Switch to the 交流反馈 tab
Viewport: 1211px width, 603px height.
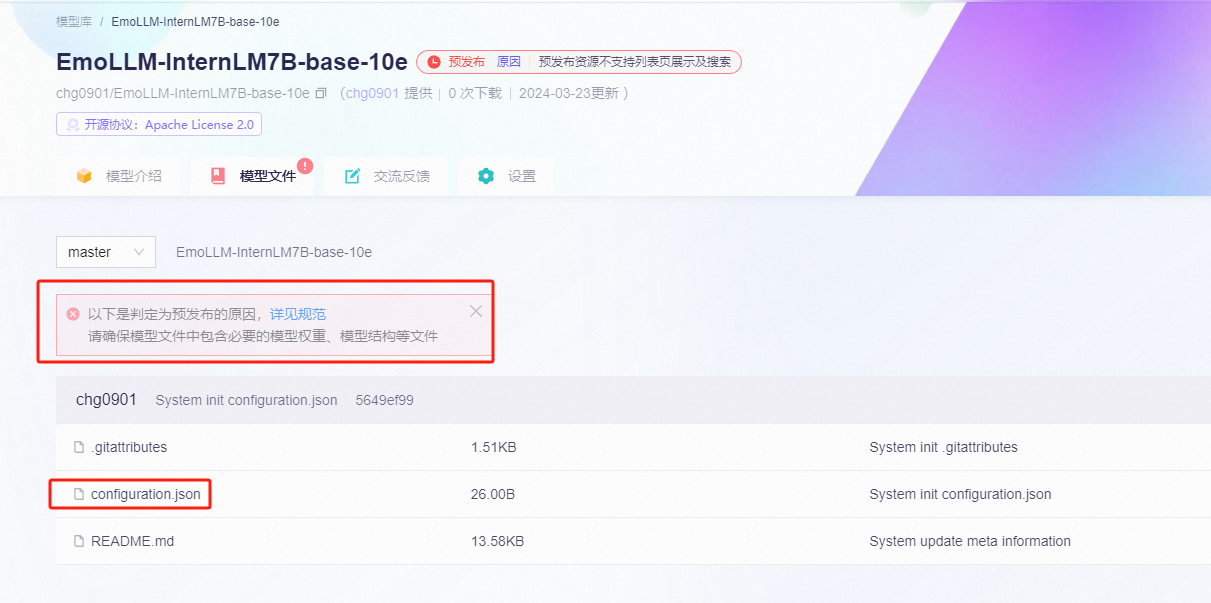(x=387, y=176)
